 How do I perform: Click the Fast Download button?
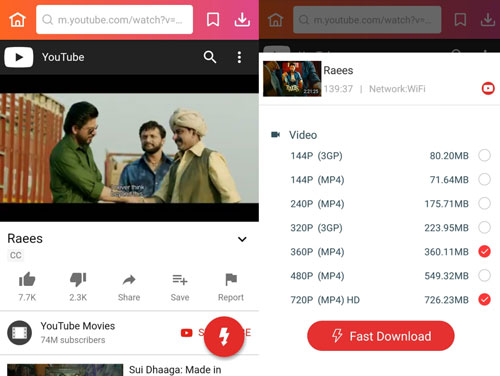pos(381,336)
